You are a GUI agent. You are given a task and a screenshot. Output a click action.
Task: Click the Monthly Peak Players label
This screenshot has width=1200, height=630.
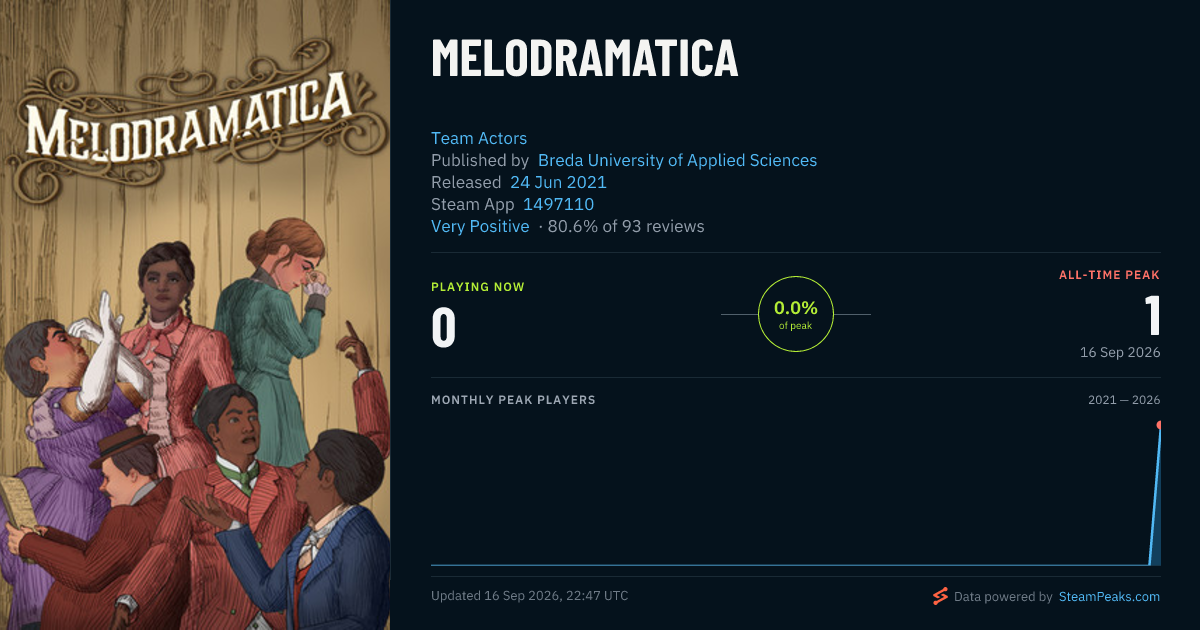pos(513,400)
